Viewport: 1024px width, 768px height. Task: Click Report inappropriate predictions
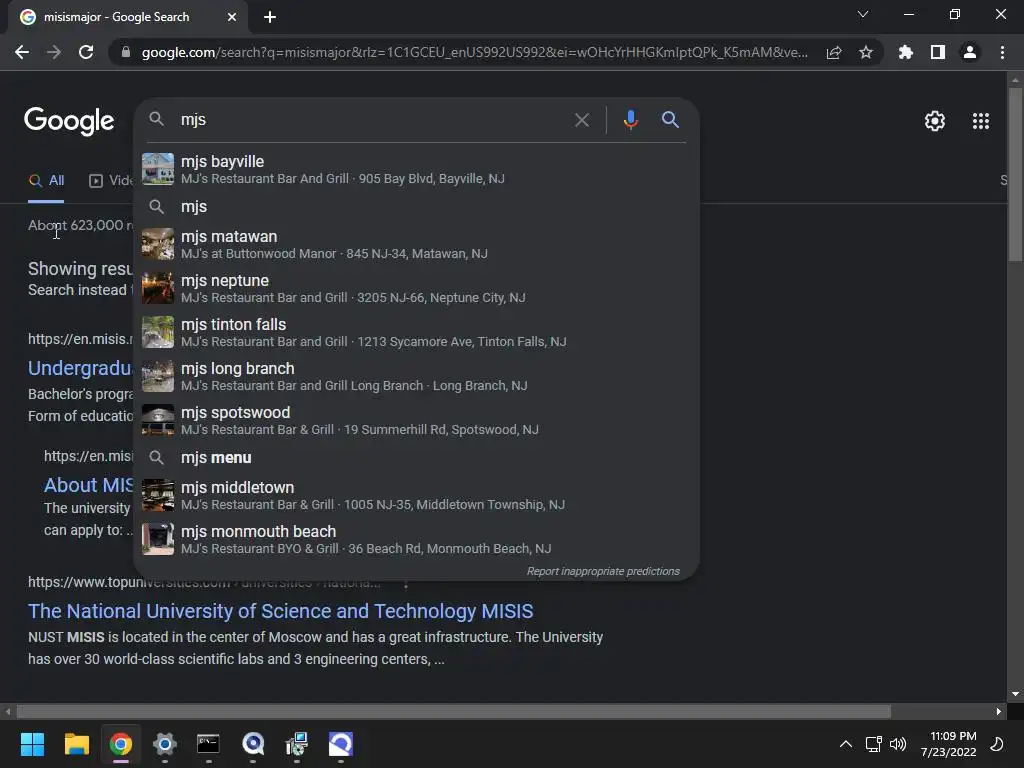click(x=603, y=571)
